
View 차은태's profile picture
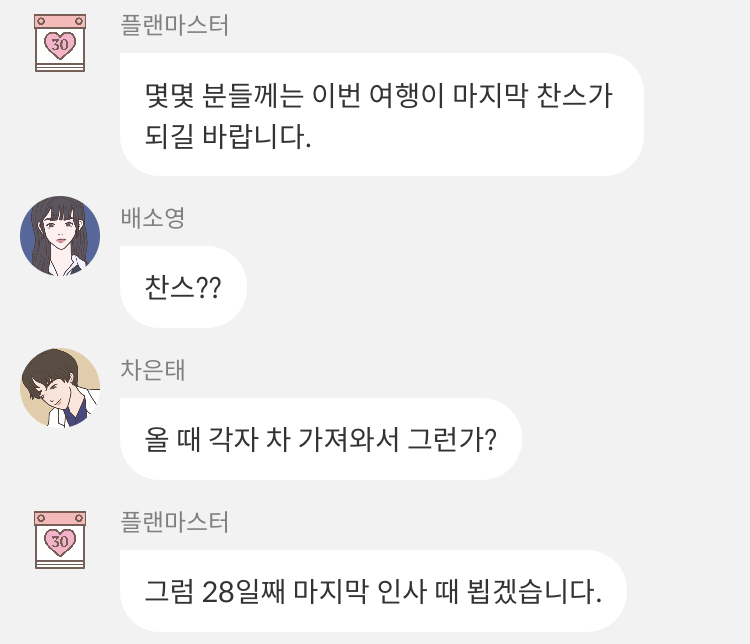pyautogui.click(x=60, y=388)
